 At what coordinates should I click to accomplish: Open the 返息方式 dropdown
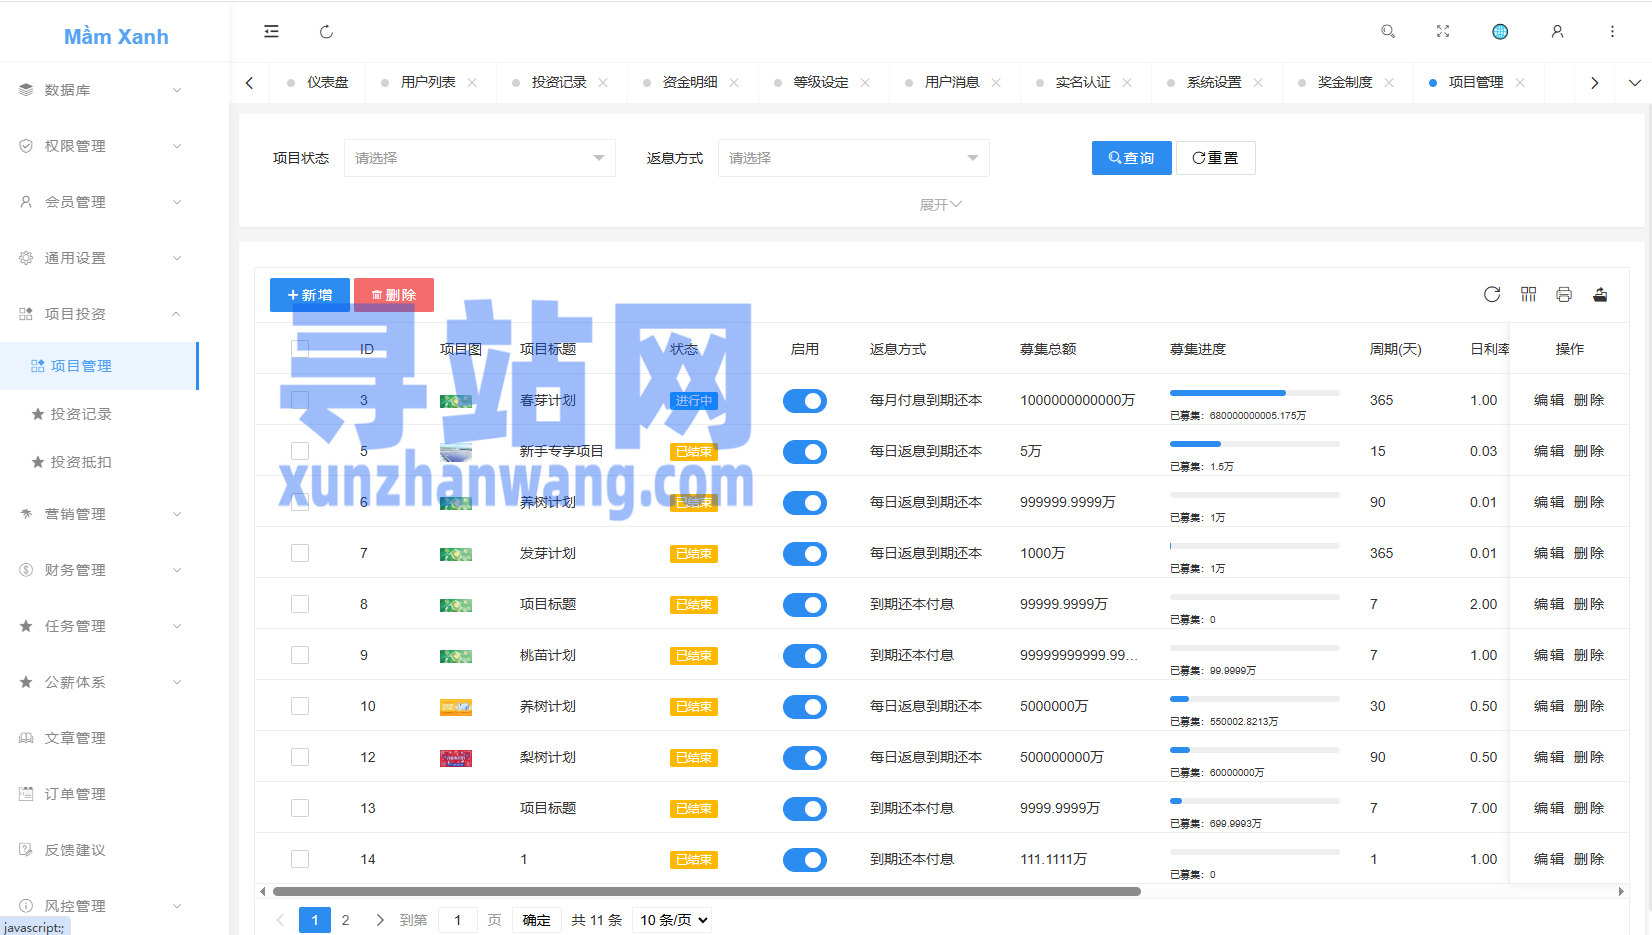[854, 158]
